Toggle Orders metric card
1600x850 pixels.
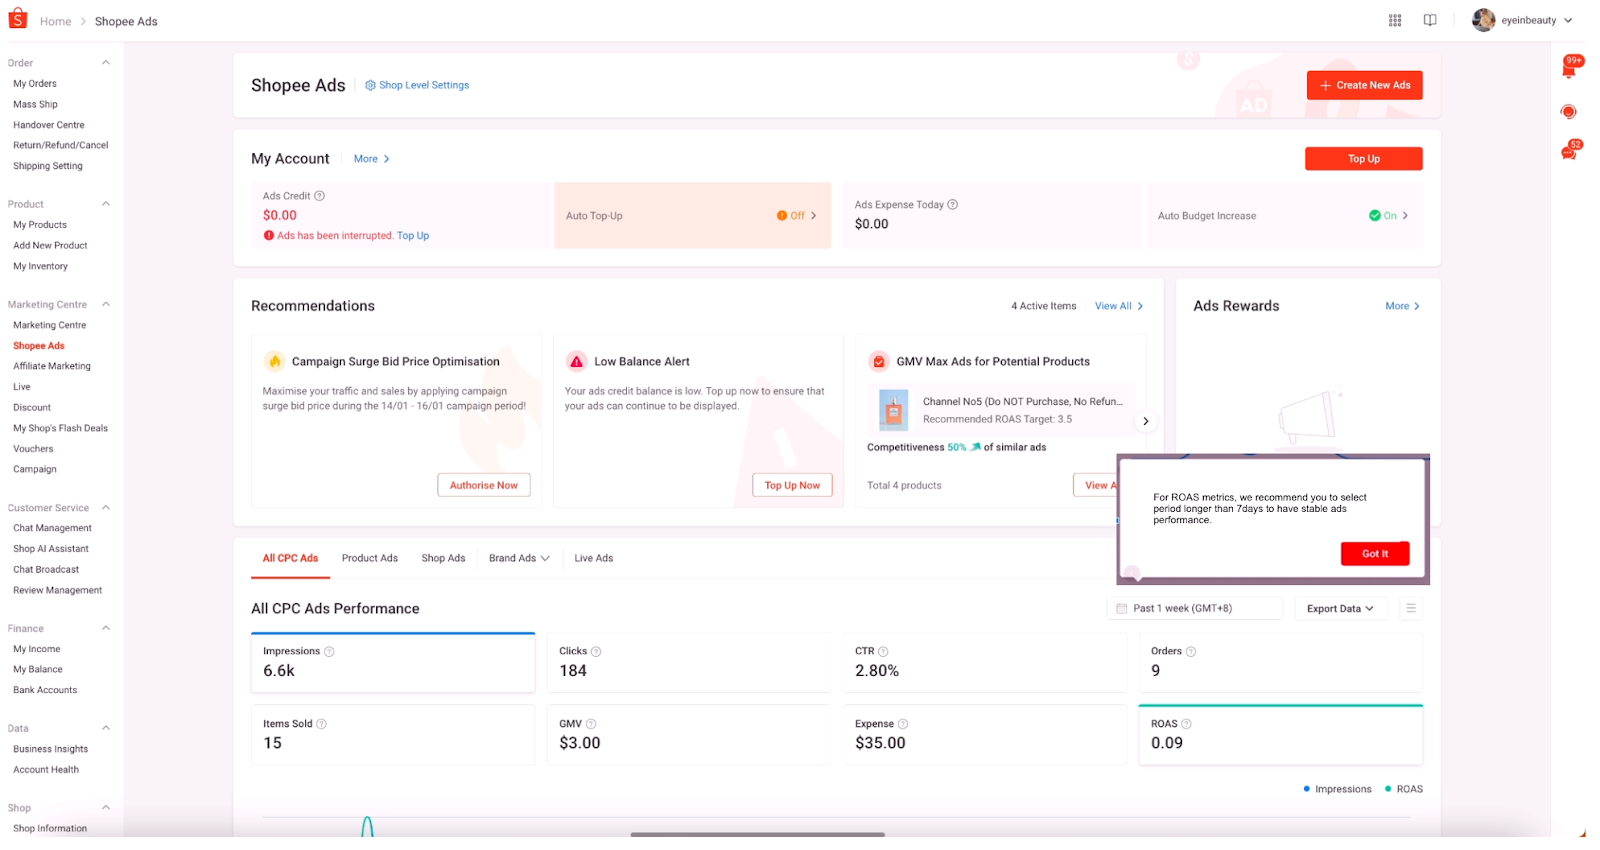tap(1281, 662)
